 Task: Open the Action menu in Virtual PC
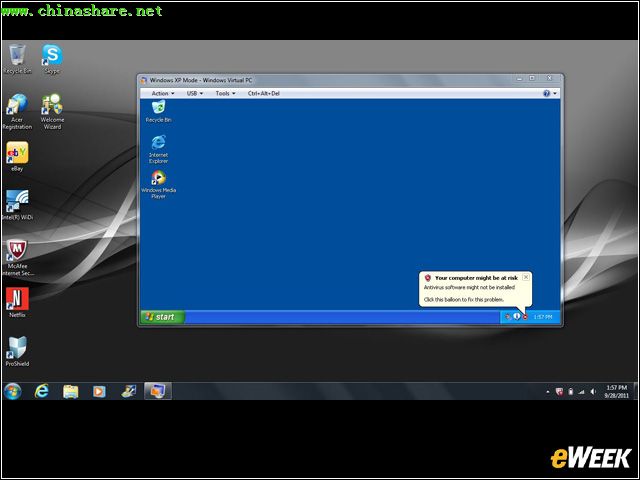coord(163,93)
